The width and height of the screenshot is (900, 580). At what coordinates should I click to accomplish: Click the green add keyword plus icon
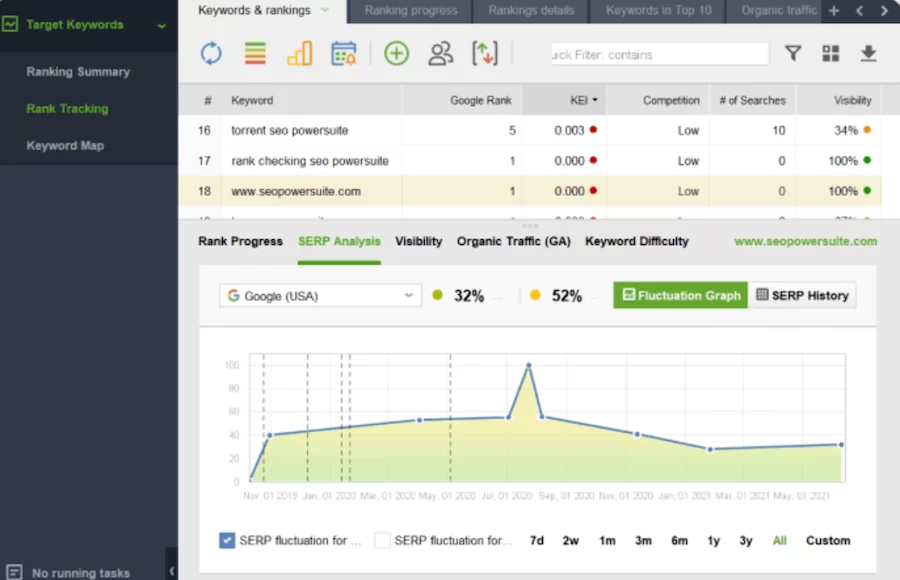click(396, 53)
